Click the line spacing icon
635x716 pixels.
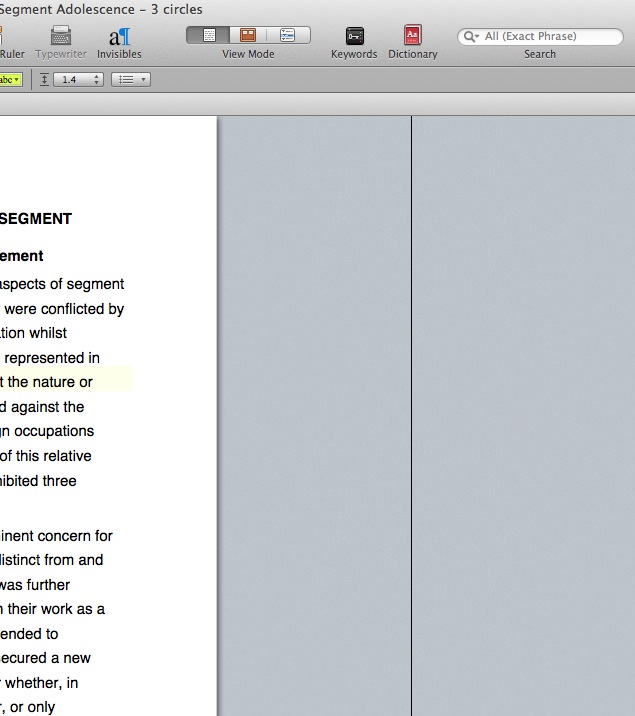click(45, 79)
